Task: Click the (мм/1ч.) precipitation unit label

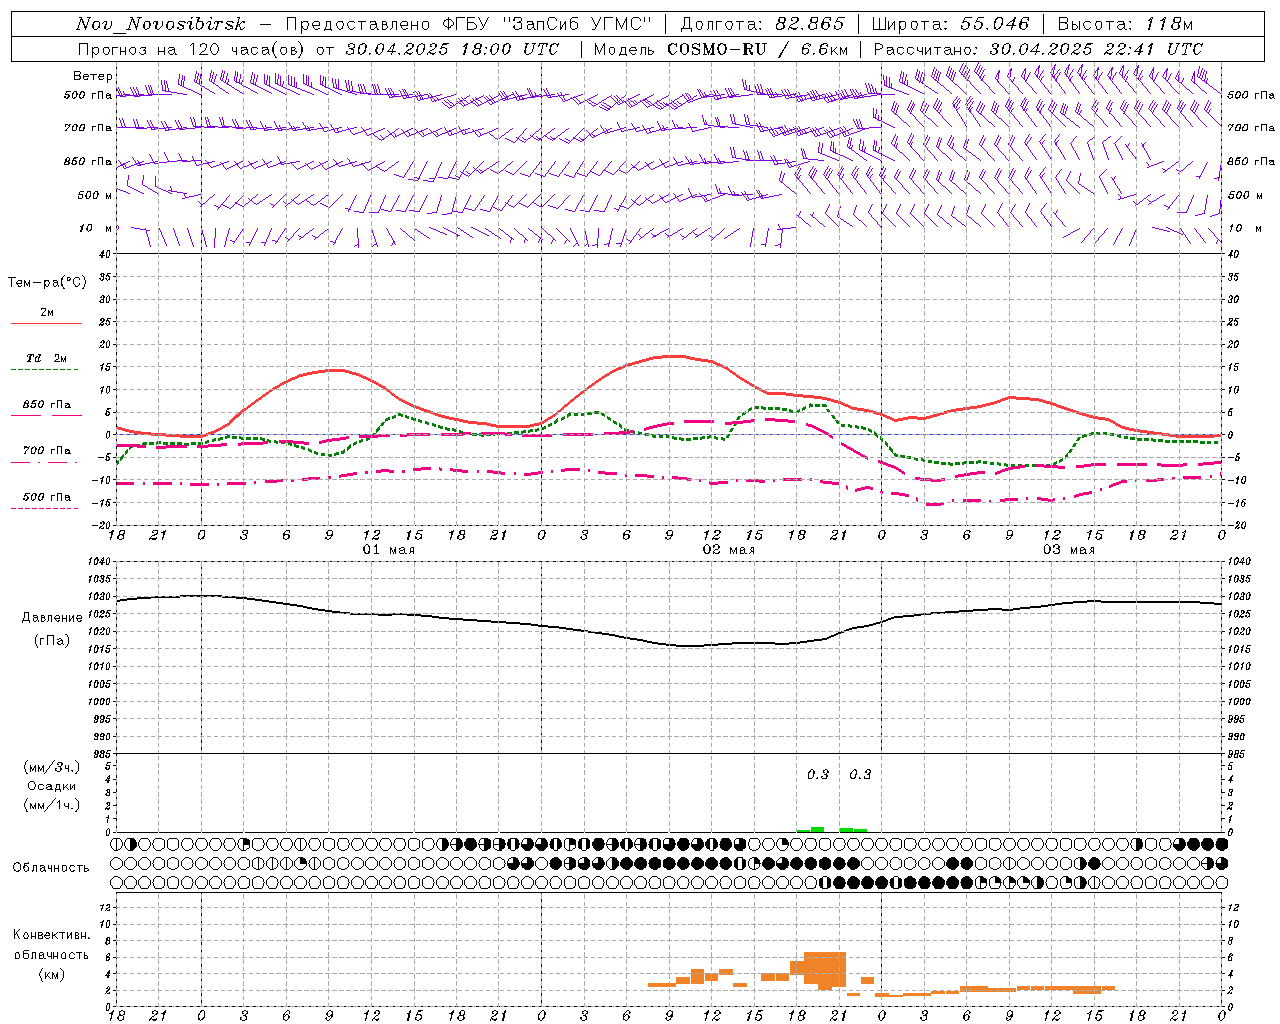Action: coord(52,805)
